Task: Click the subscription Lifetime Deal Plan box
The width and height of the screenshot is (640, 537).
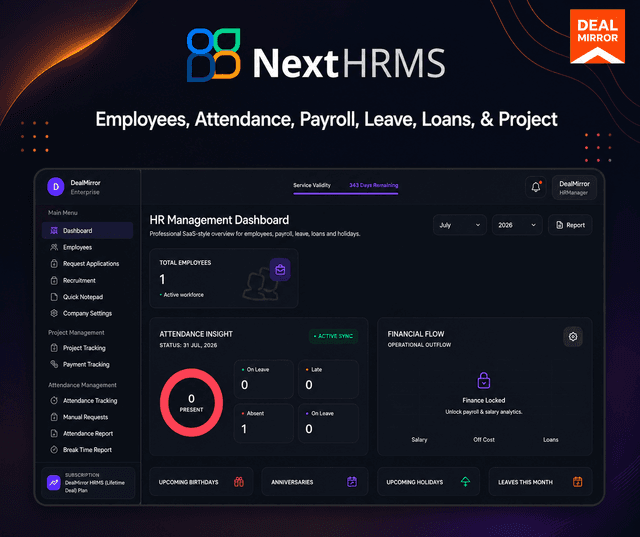Action: [x=88, y=483]
